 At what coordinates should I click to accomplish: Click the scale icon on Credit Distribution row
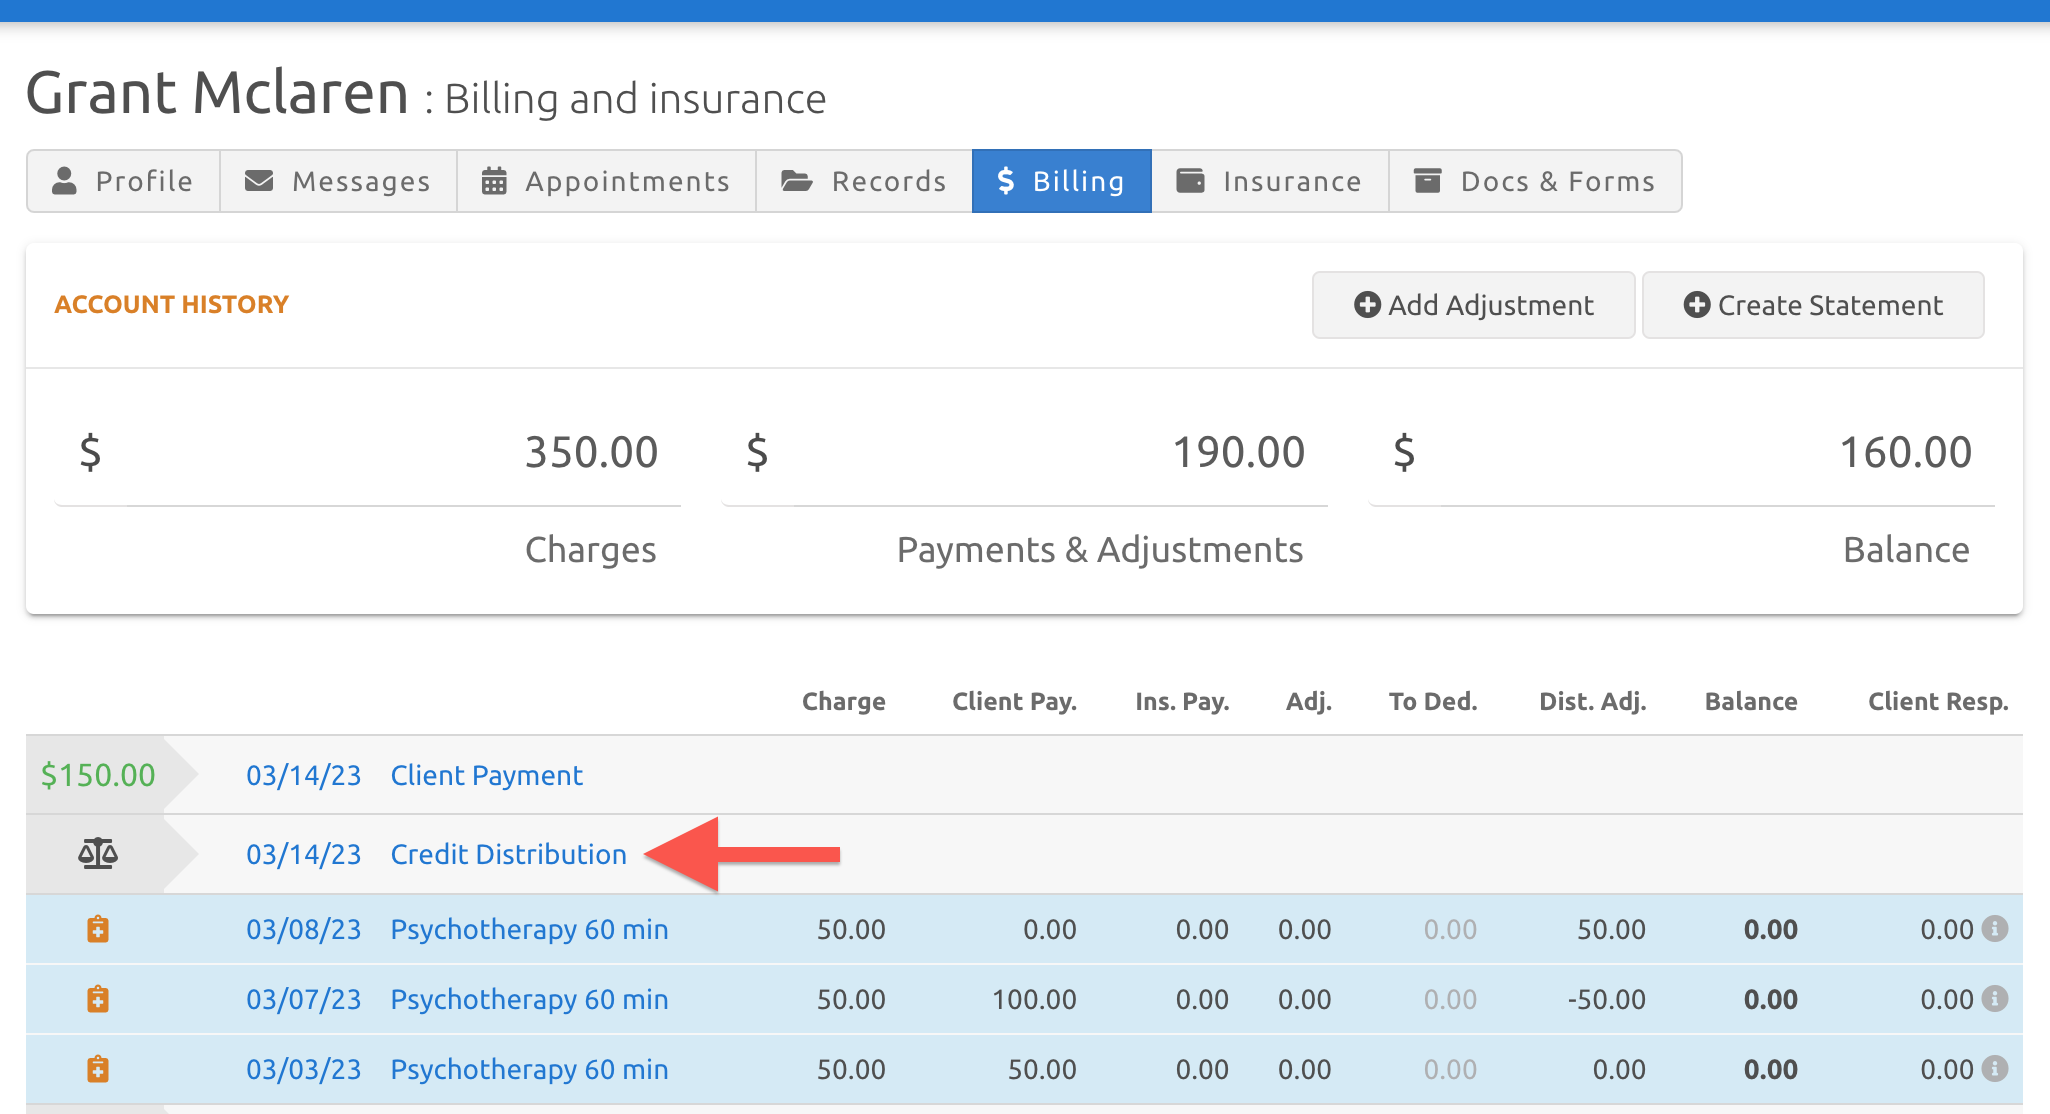[99, 853]
